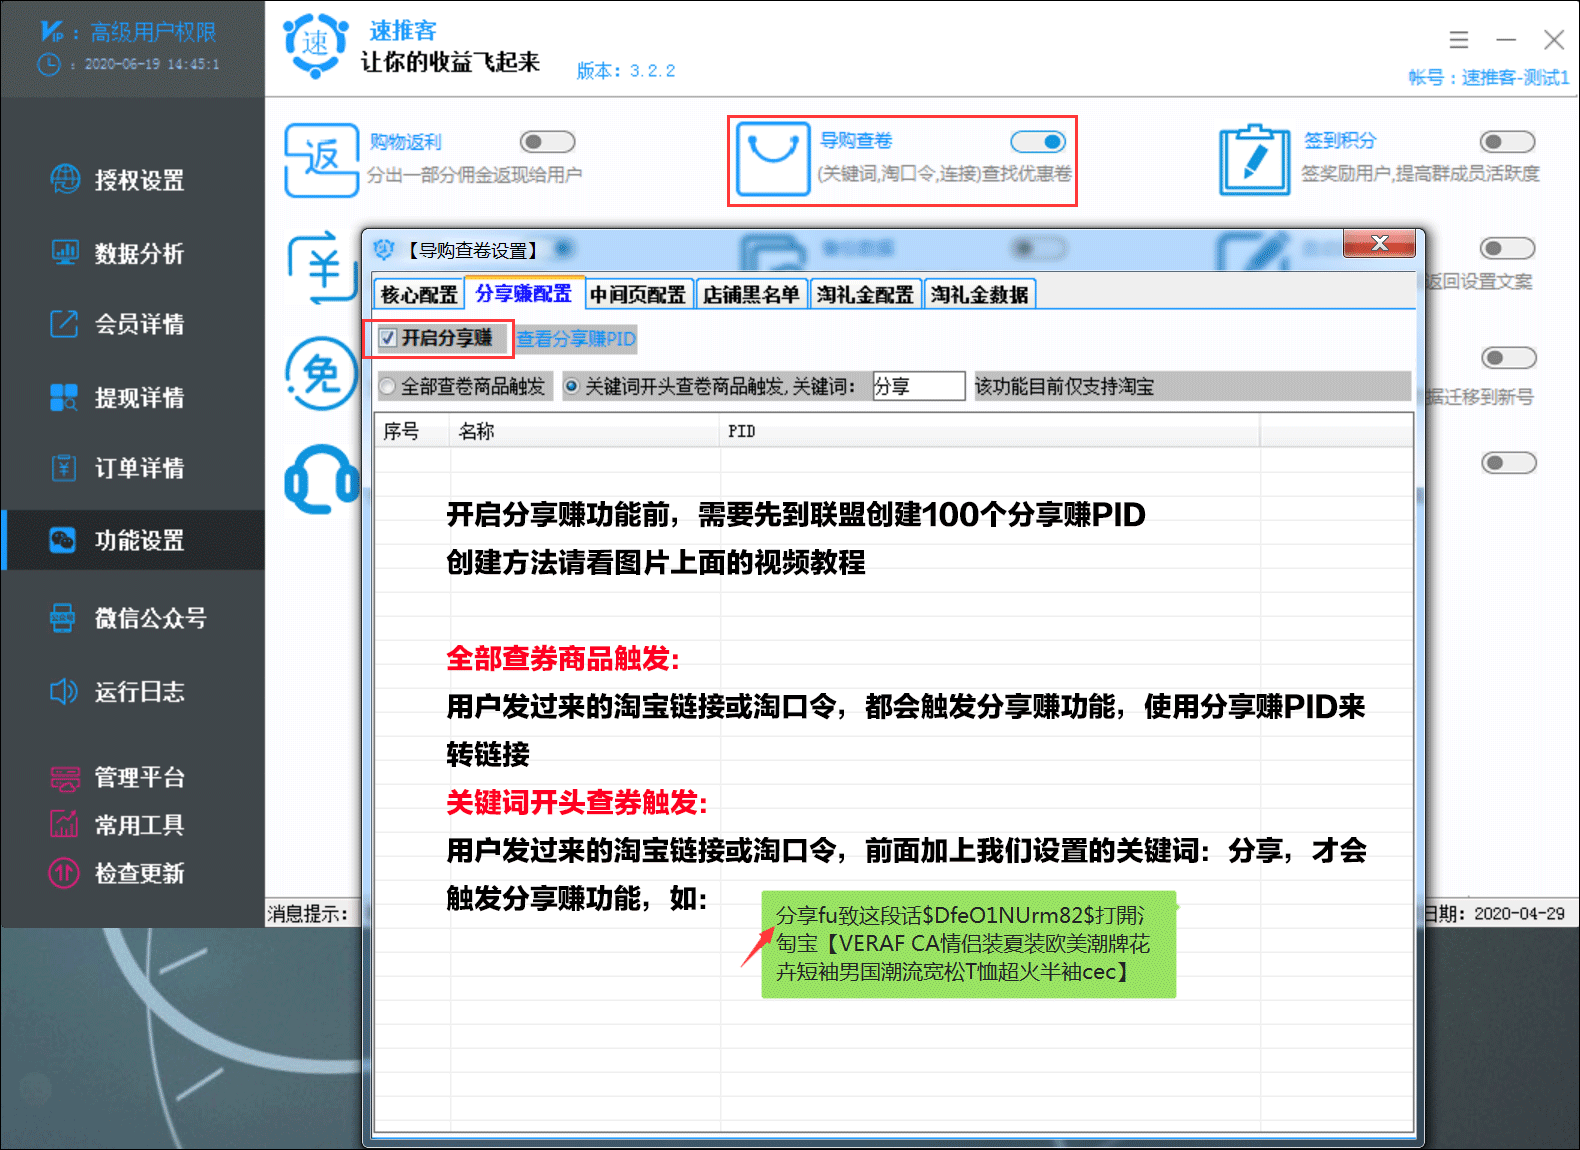Image resolution: width=1580 pixels, height=1150 pixels.
Task: Click the 签到积分 clipboard icon
Action: (x=1255, y=159)
